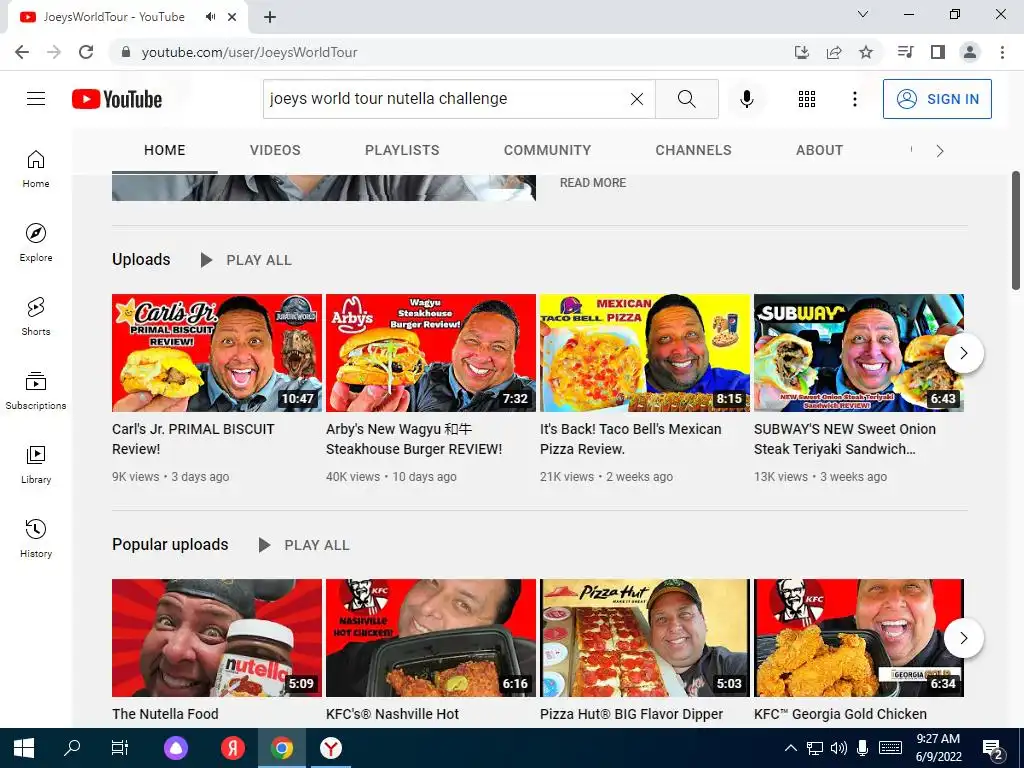Open Library in the sidebar
The image size is (1024, 768).
click(36, 464)
